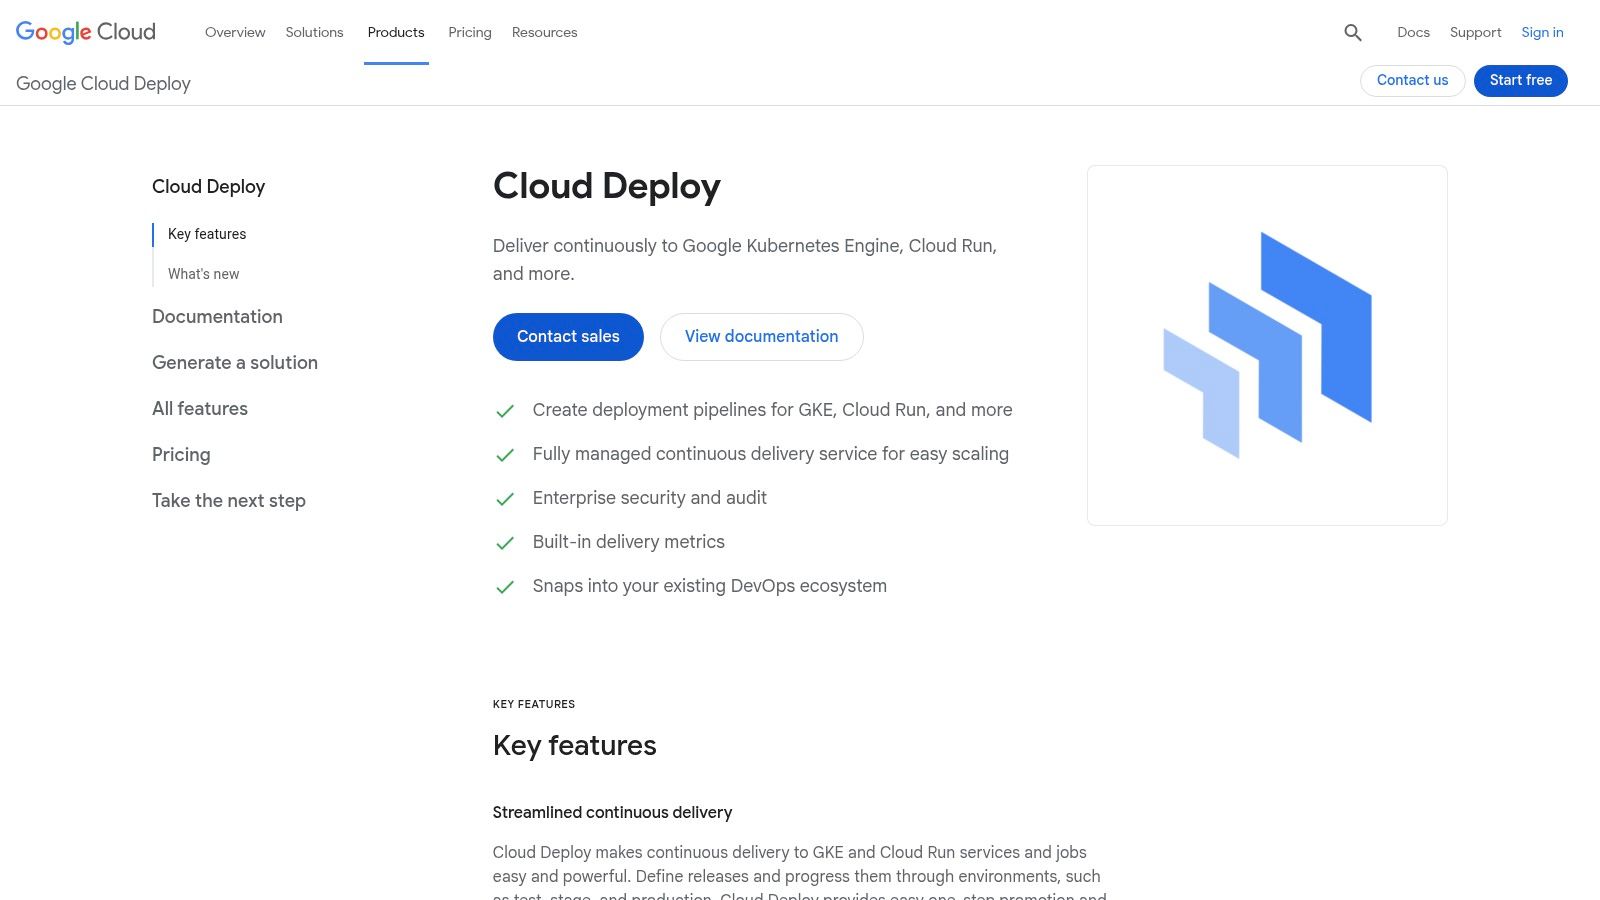Jump to What's new in sidebar
Screen dimensions: 1600x900
tap(204, 274)
